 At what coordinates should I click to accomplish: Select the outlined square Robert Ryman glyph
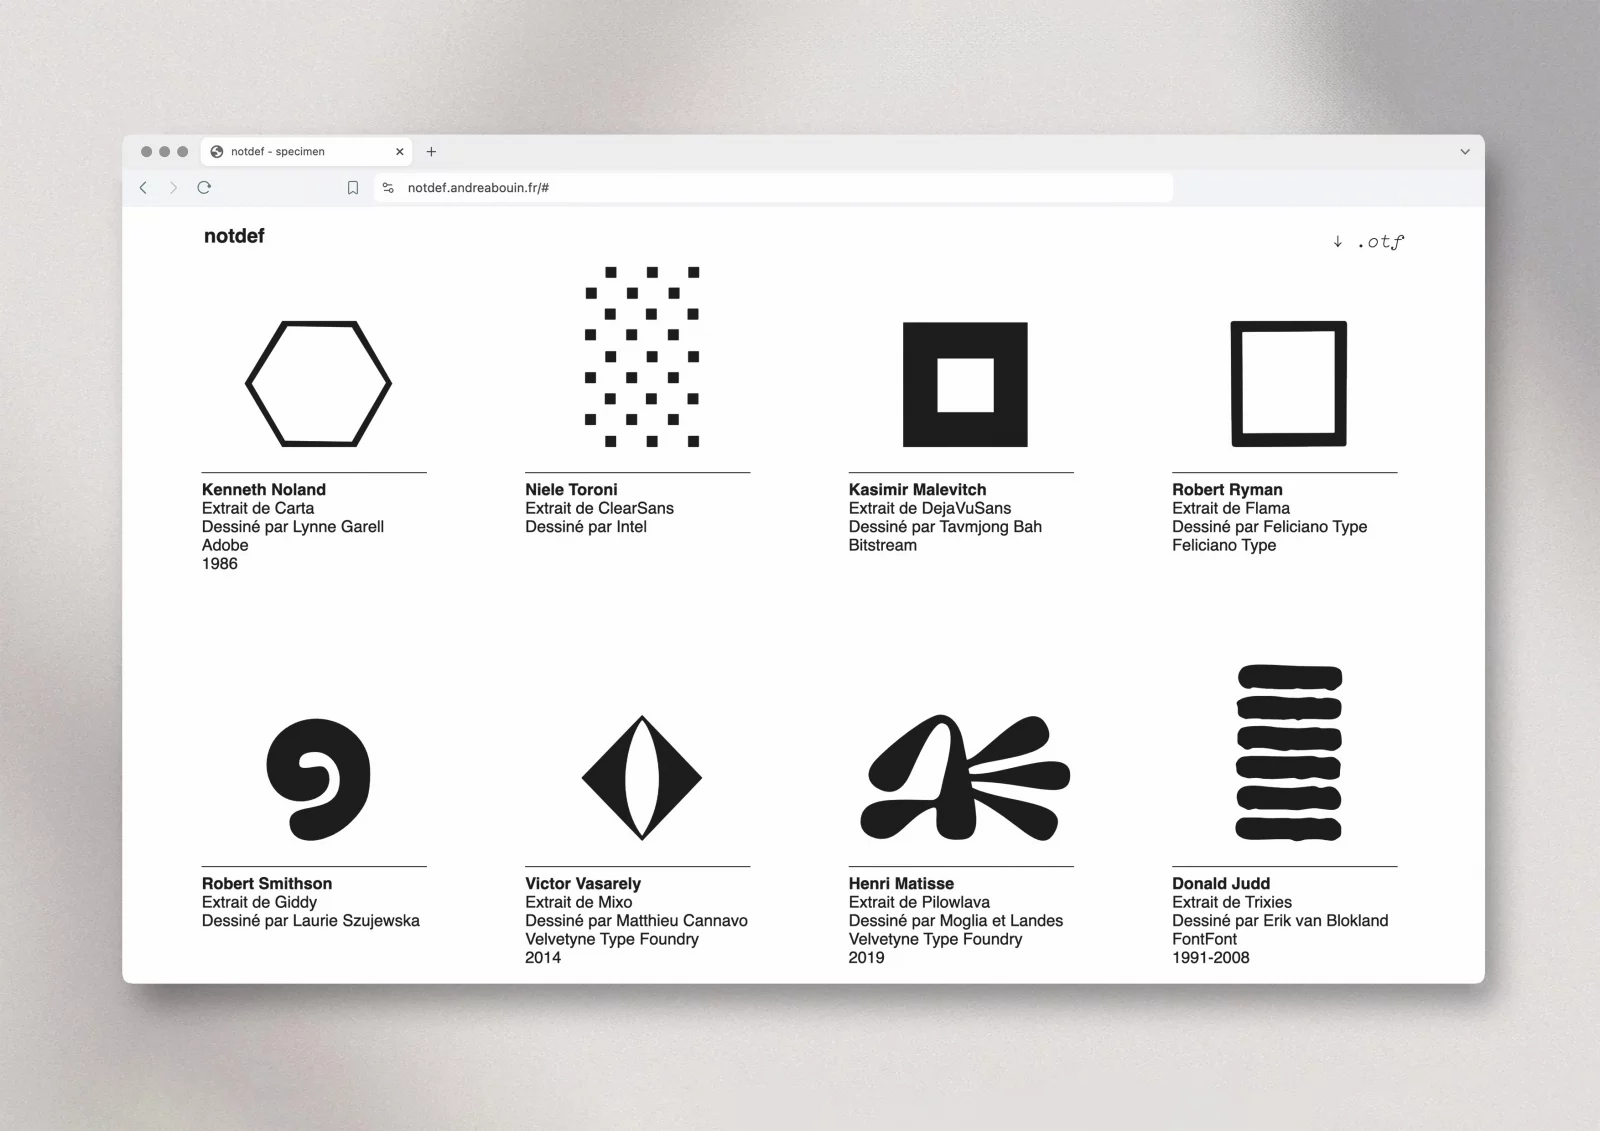click(x=1288, y=384)
